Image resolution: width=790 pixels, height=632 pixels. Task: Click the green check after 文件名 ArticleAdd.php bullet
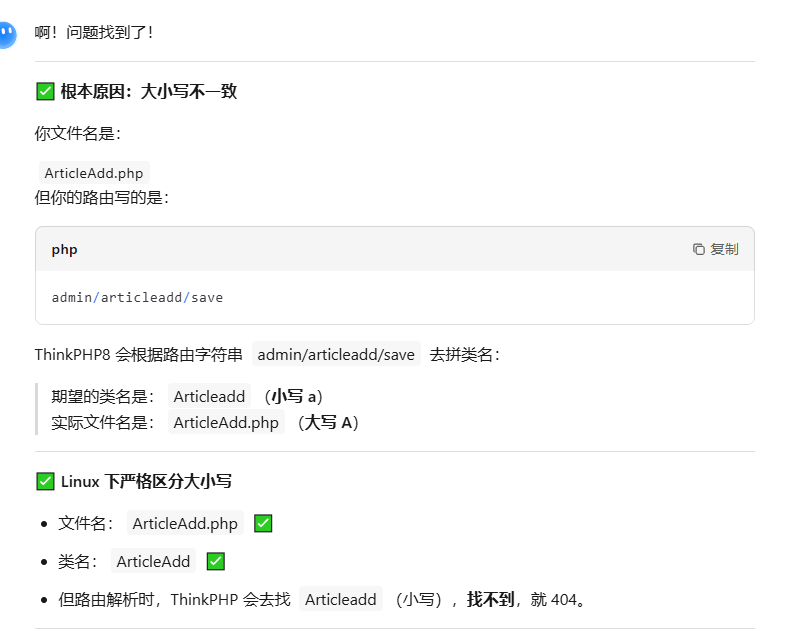point(264,523)
